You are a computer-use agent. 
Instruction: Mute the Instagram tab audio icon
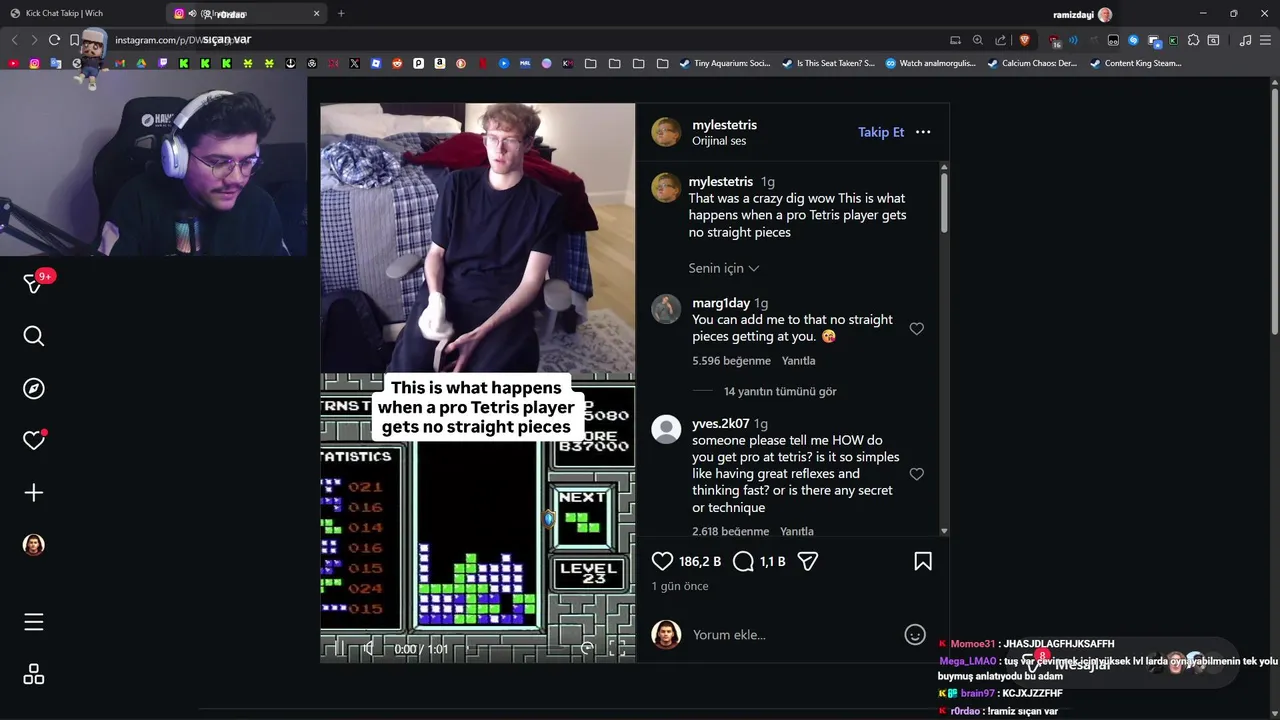click(x=192, y=13)
